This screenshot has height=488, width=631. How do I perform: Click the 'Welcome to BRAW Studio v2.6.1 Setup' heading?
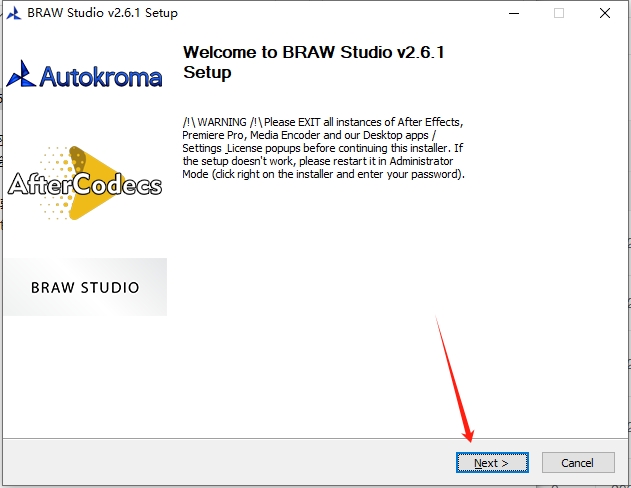[x=313, y=62]
